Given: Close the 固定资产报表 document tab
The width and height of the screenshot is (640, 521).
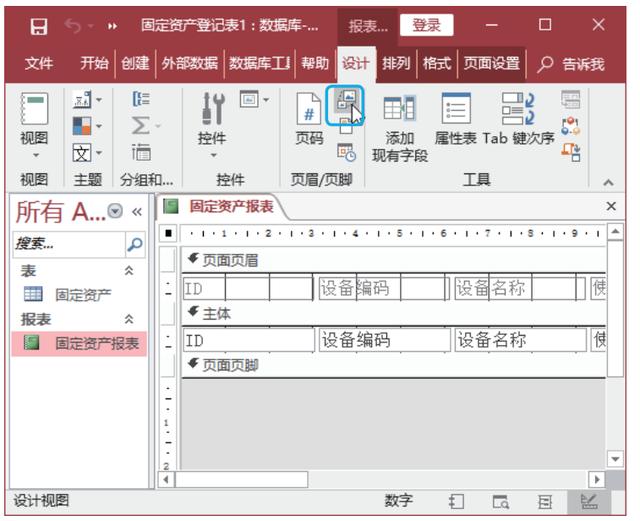Looking at the screenshot, I should 611,207.
